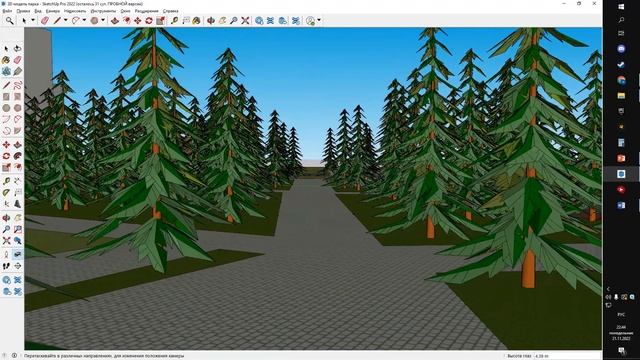The image size is (640, 360).
Task: Select the Pan hand tool in top toolbar
Action: coord(222,20)
